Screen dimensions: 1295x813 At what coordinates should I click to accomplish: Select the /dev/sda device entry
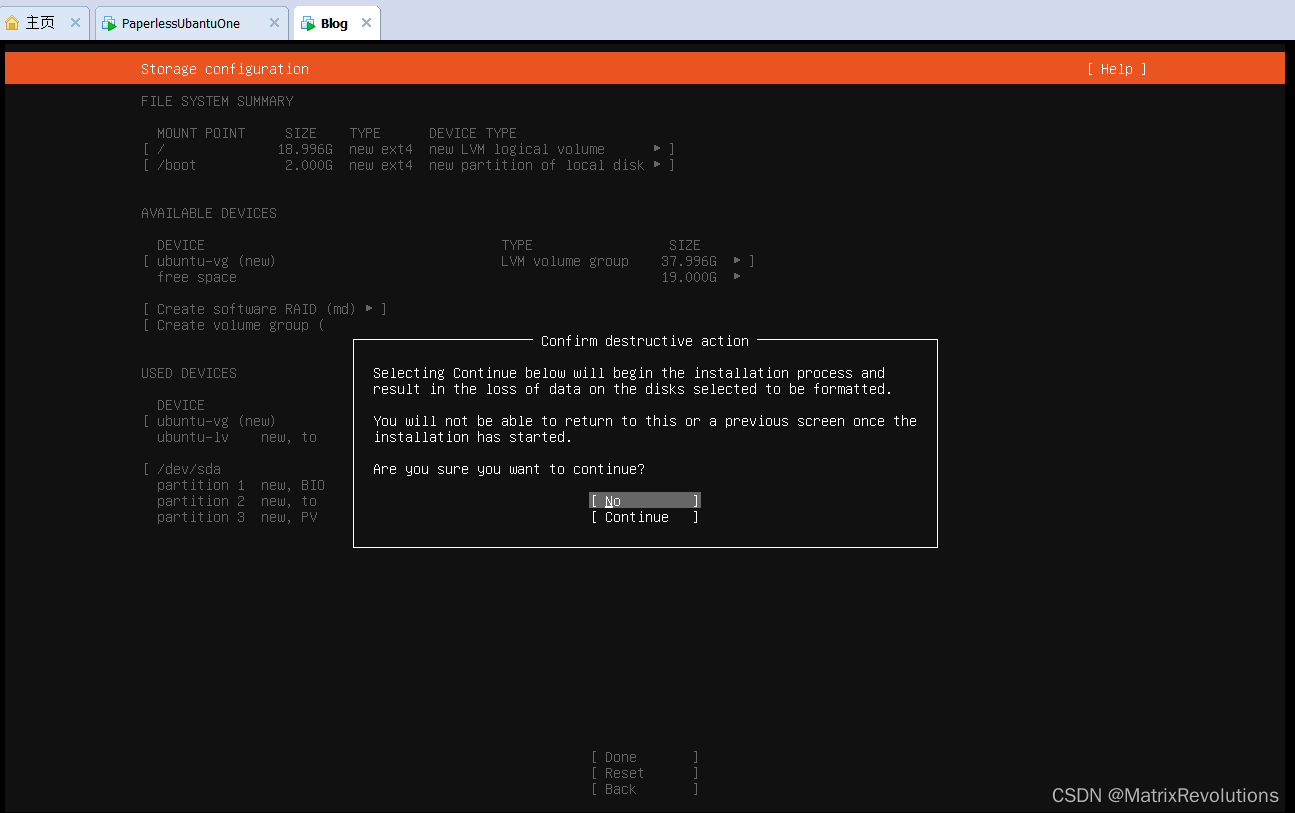pos(188,468)
